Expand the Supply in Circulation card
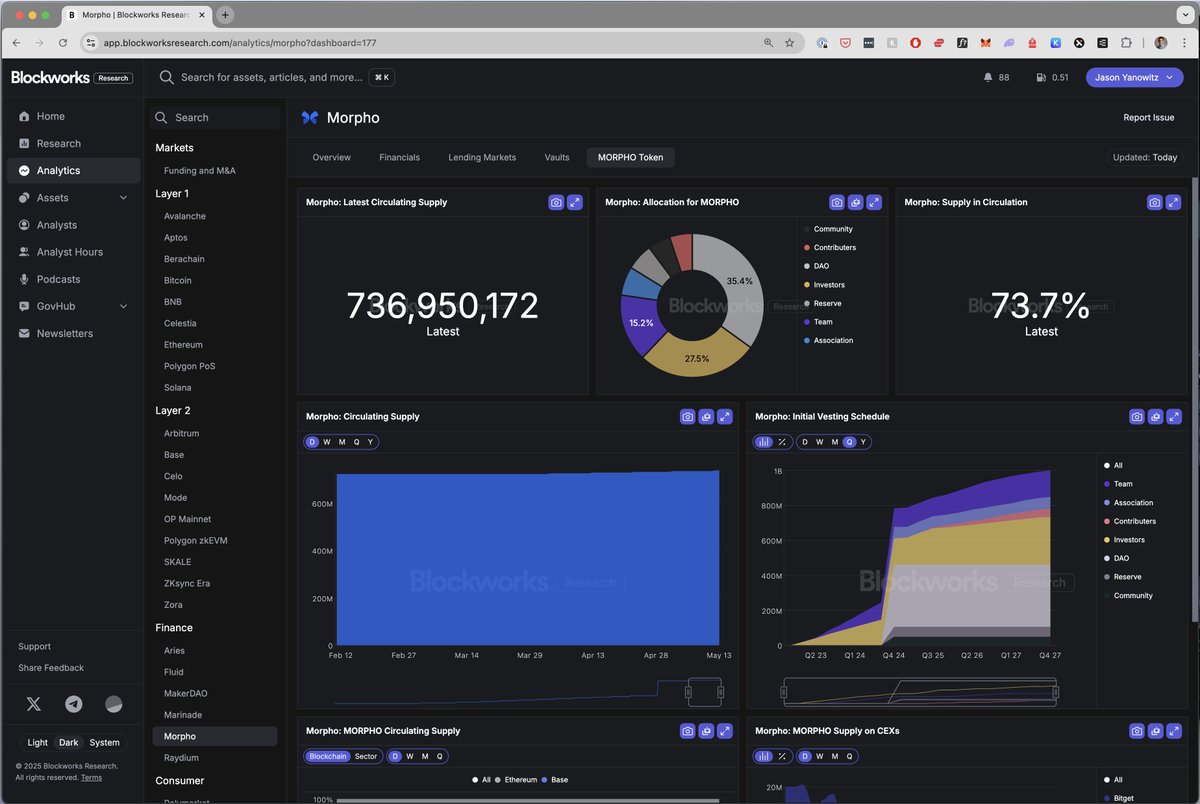Screen dimensions: 1200x804 1174,202
